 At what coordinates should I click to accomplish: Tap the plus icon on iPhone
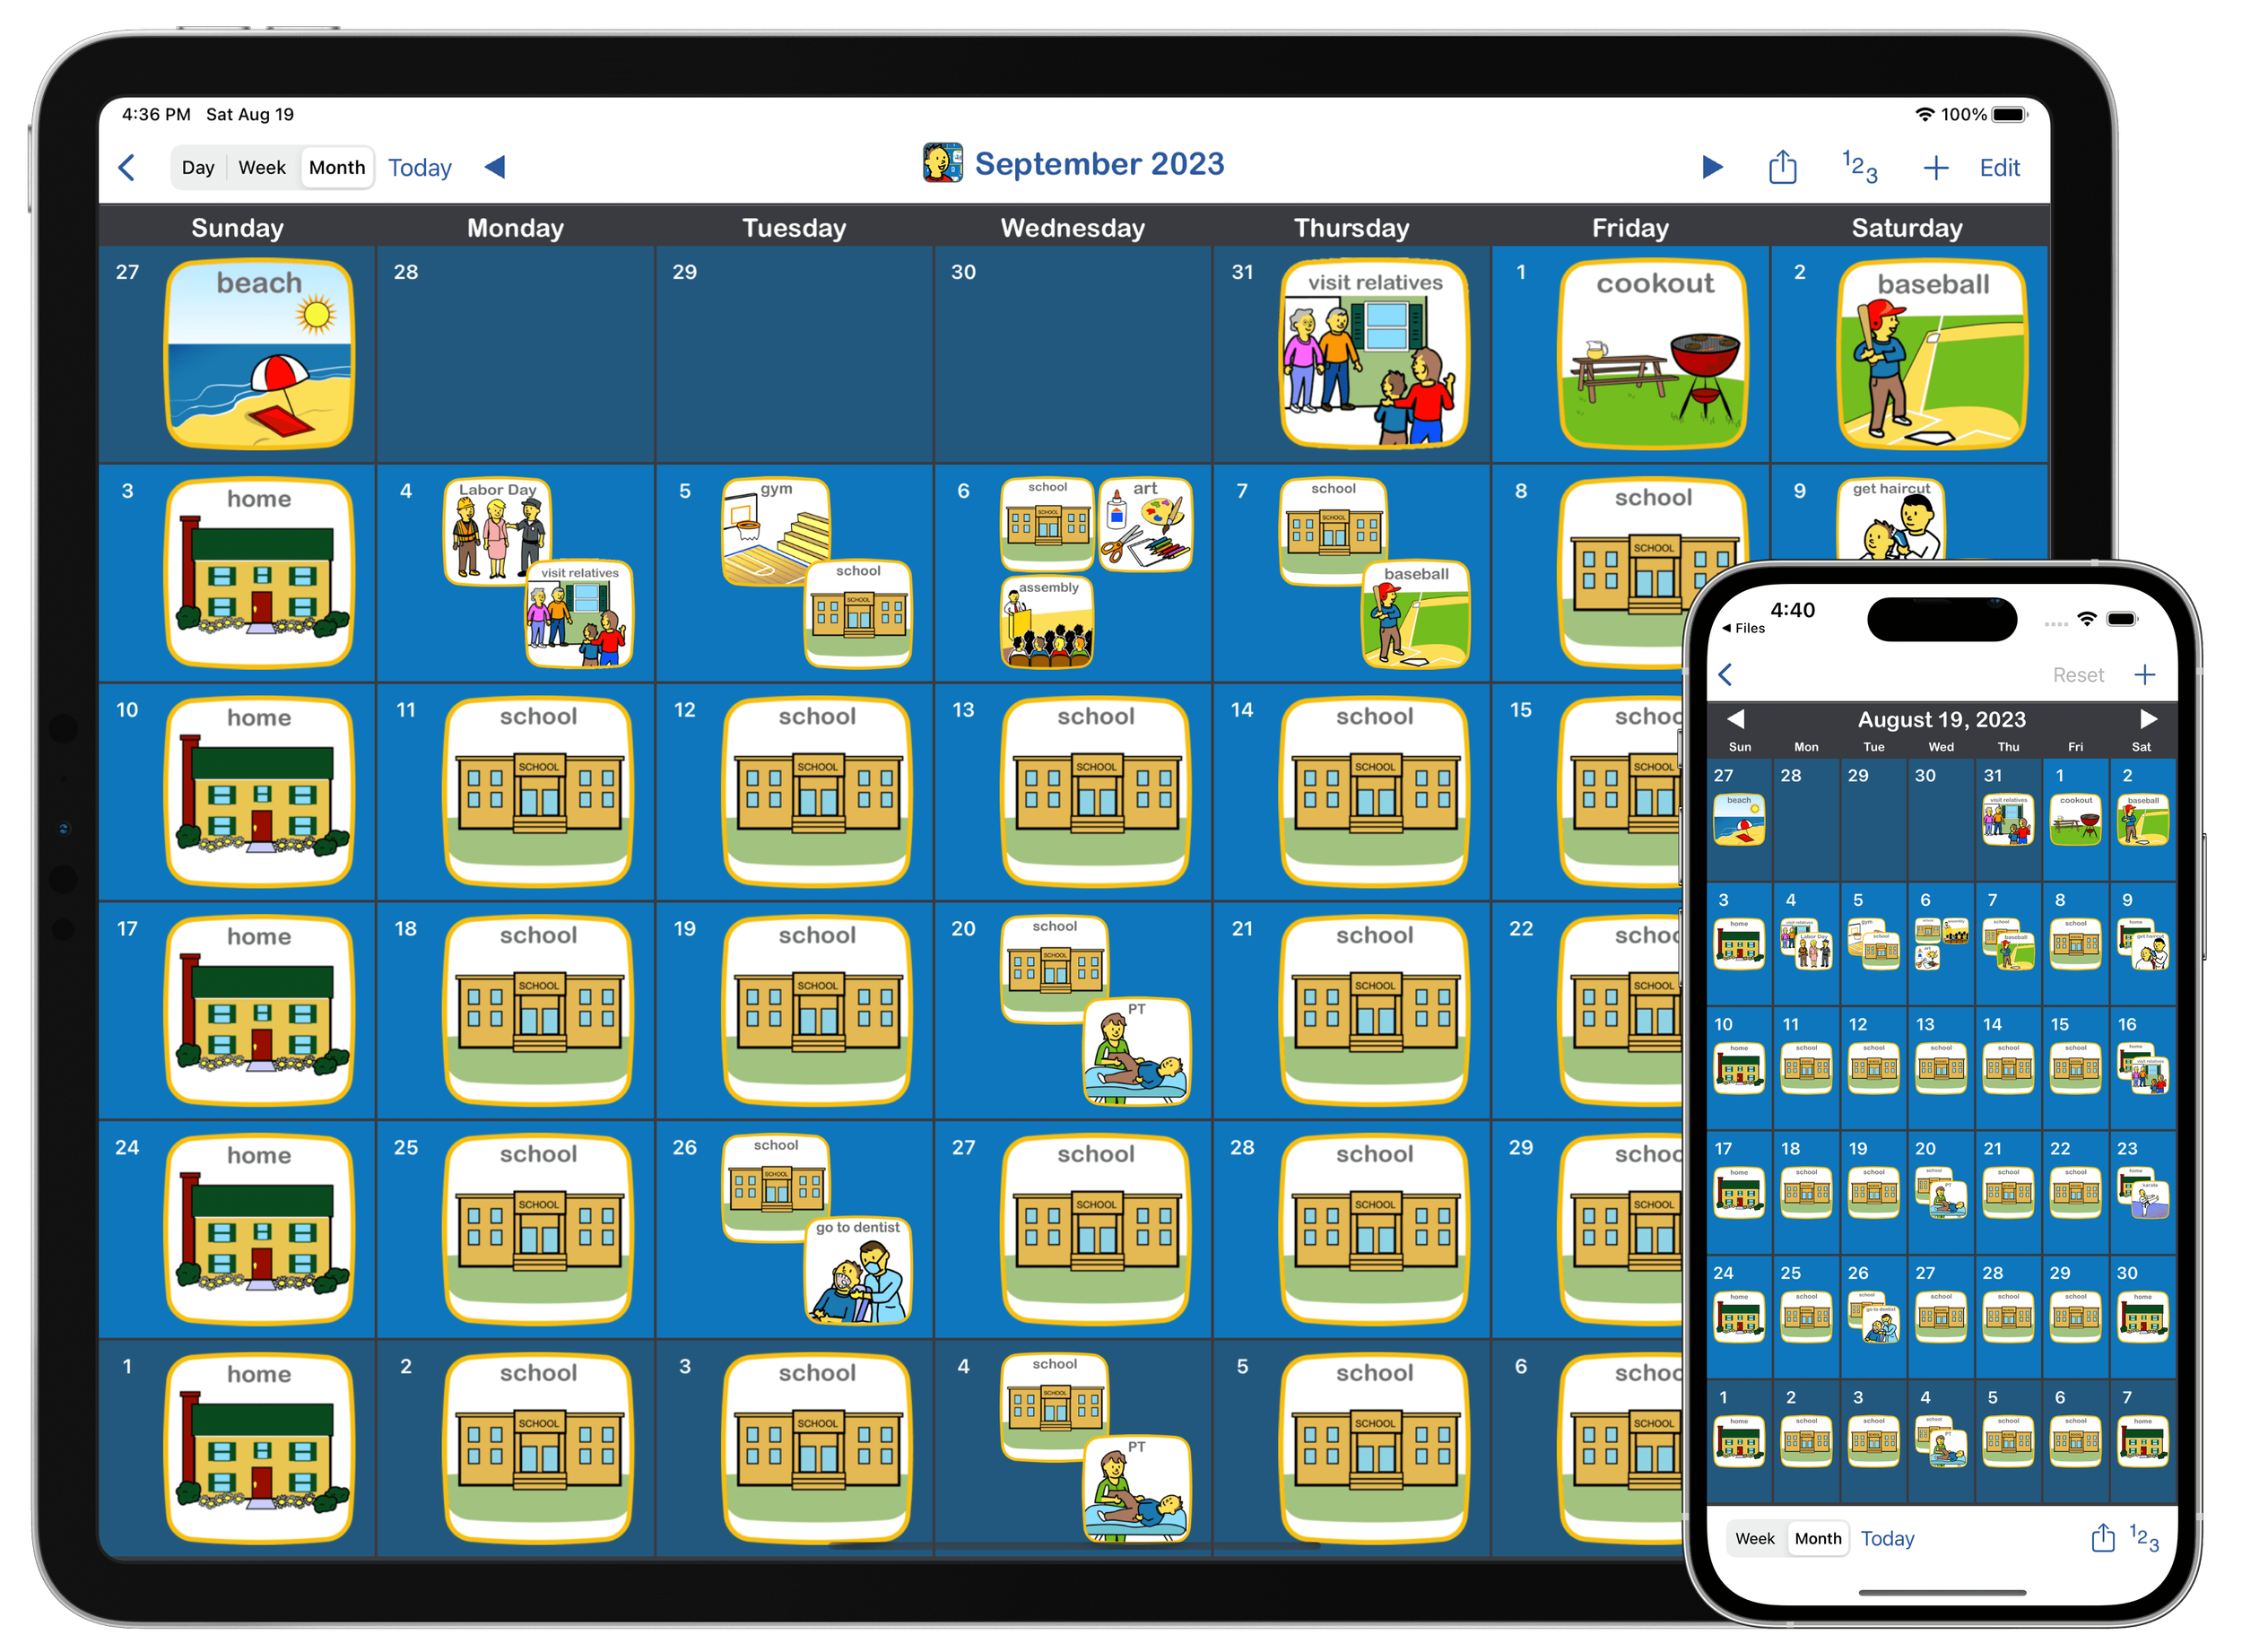tap(2144, 675)
